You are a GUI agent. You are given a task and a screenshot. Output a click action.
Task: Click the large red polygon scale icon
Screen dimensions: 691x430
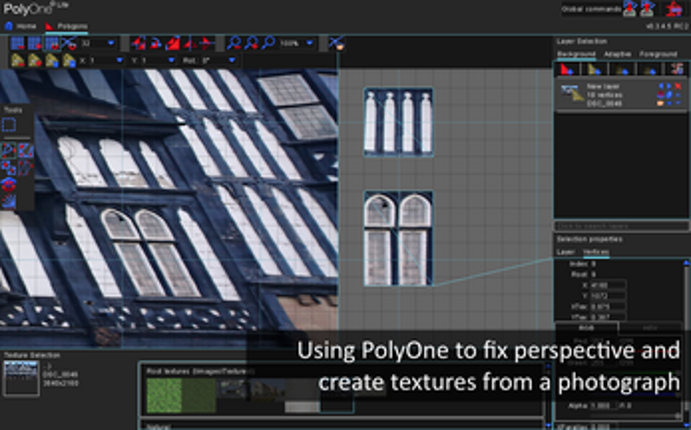click(172, 43)
